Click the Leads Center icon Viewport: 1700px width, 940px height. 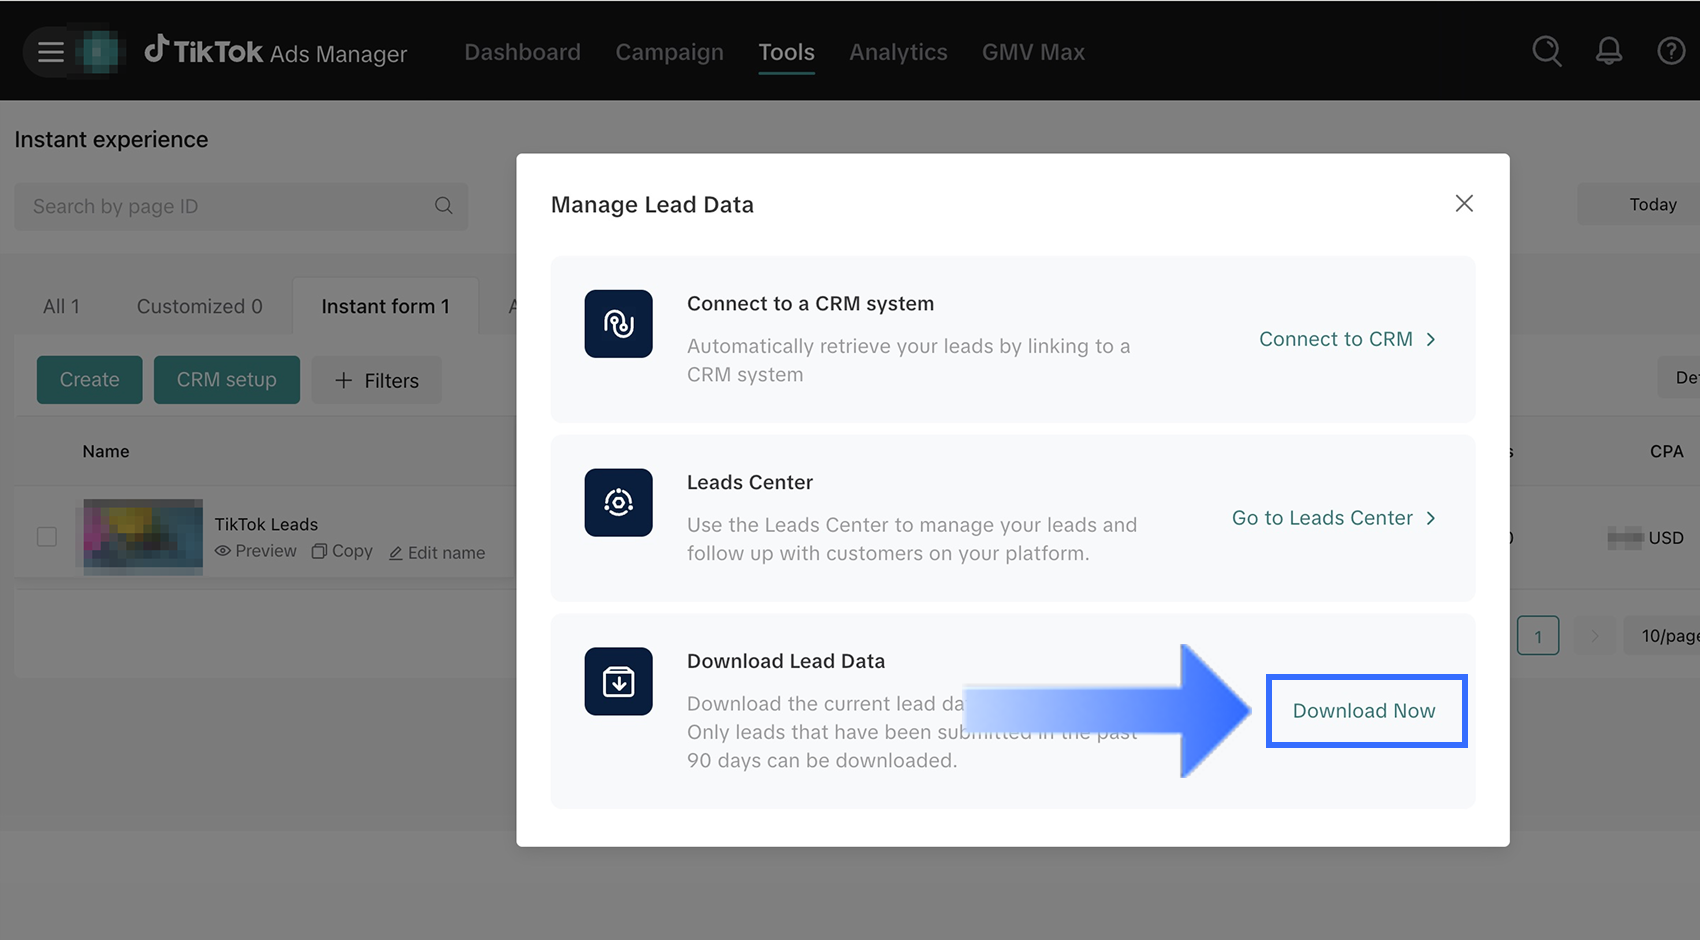coord(619,503)
